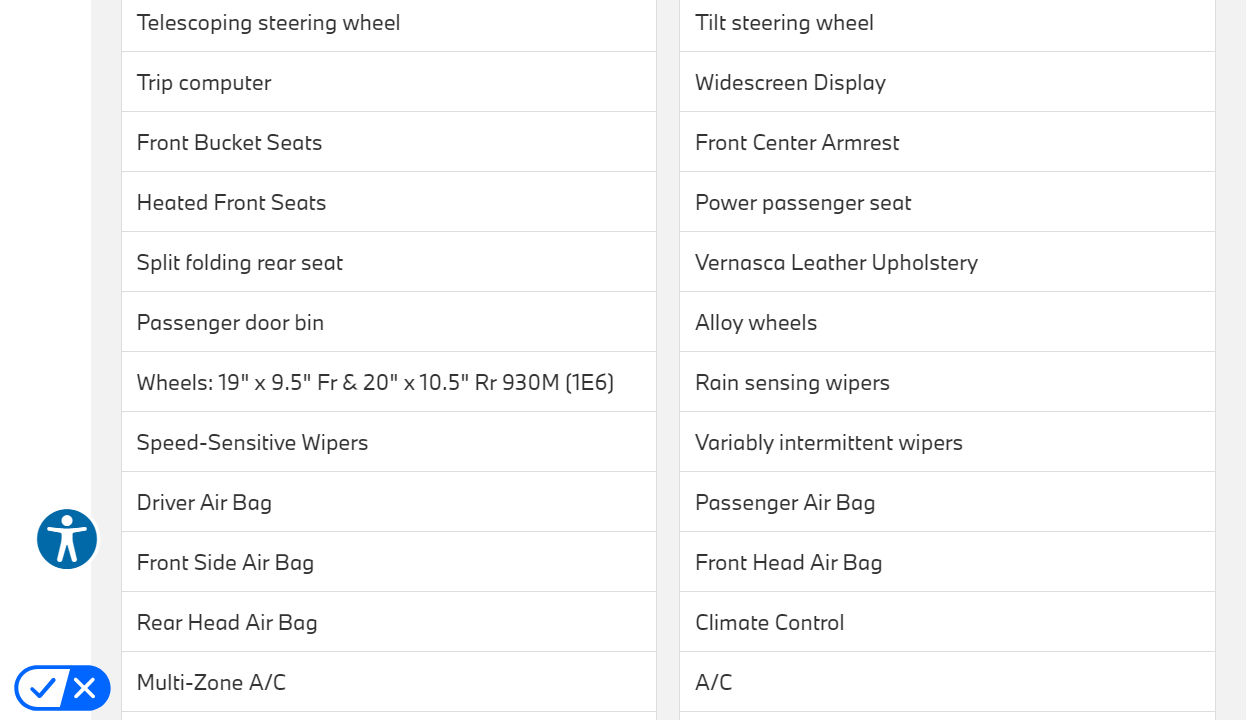Select the Front Head Air Bag entry
Screen dimensions: 1250x720
(x=788, y=563)
